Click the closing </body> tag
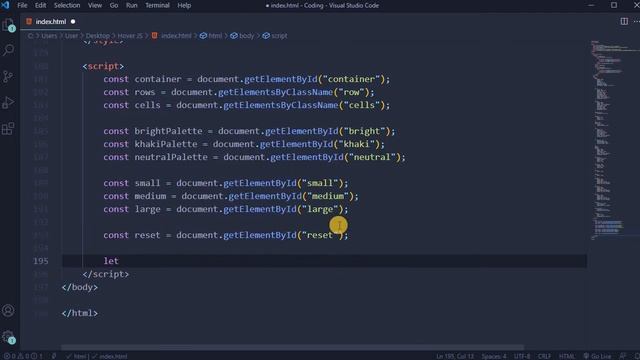 tap(80, 287)
